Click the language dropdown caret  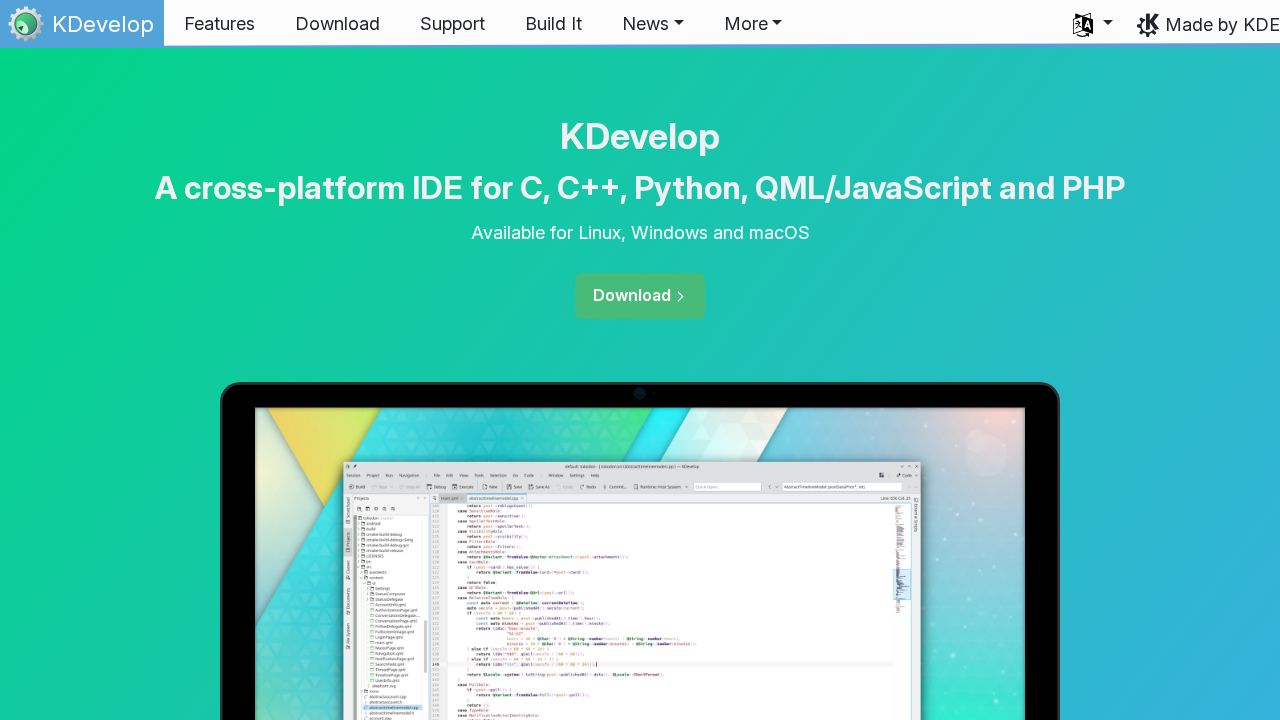(1108, 22)
